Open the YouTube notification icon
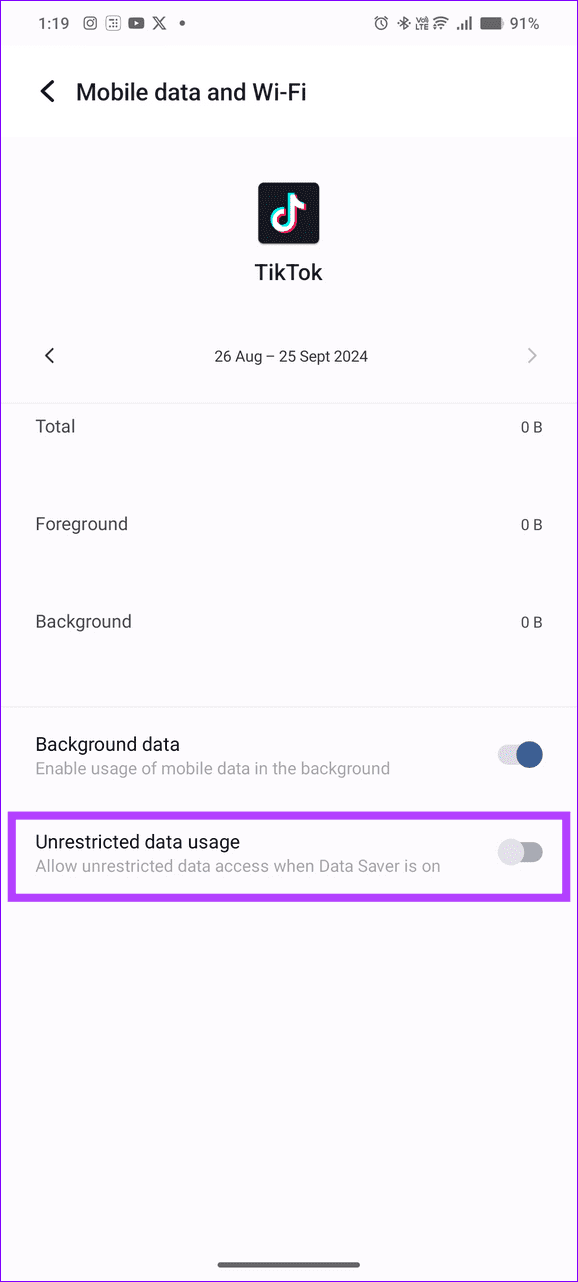Viewport: 578px width, 1282px height. pos(136,22)
